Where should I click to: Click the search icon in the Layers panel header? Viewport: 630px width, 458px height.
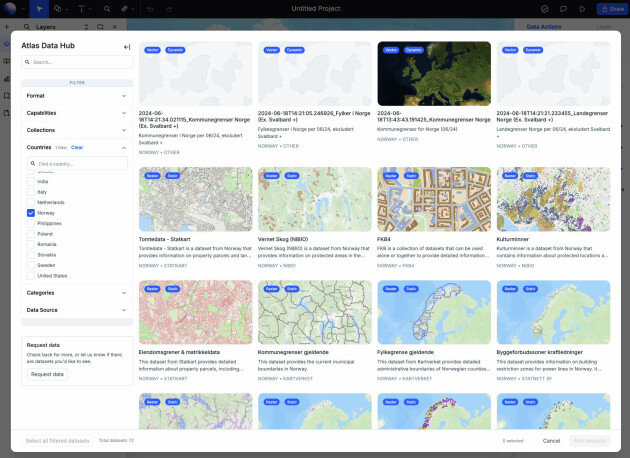pyautogui.click(x=27, y=27)
